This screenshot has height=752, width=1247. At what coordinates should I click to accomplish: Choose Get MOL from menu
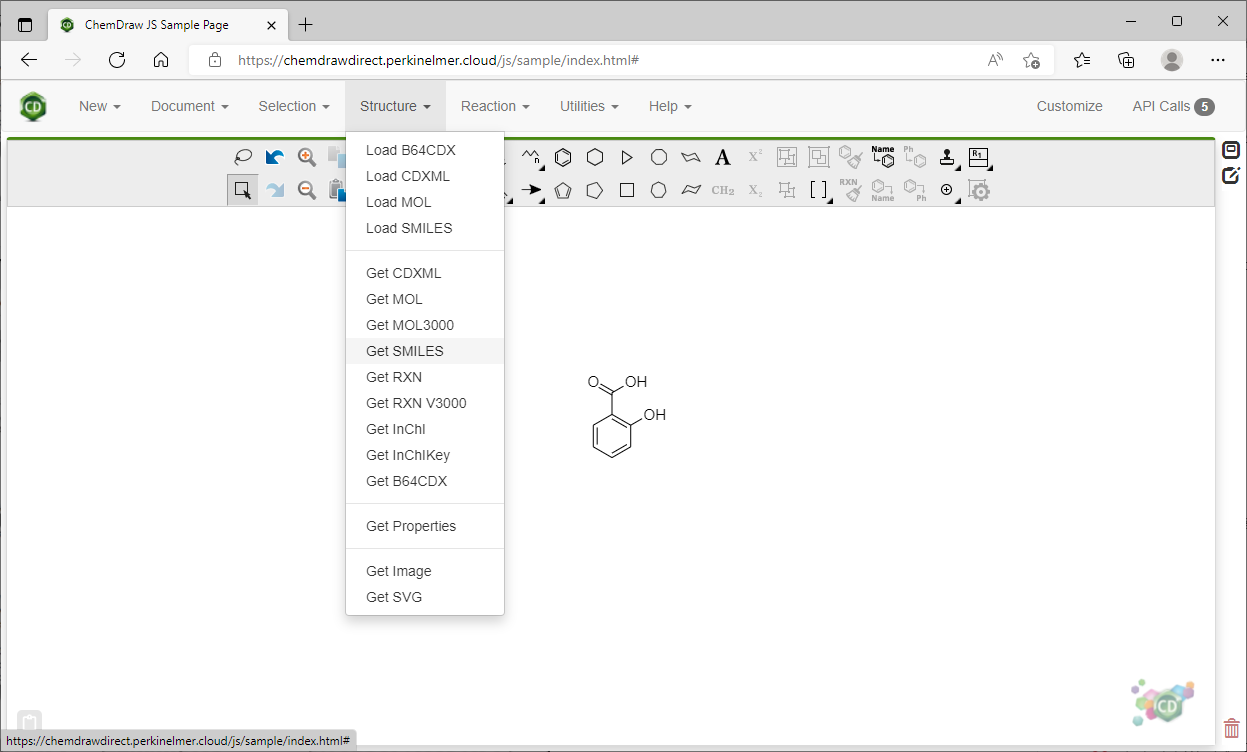click(425, 299)
